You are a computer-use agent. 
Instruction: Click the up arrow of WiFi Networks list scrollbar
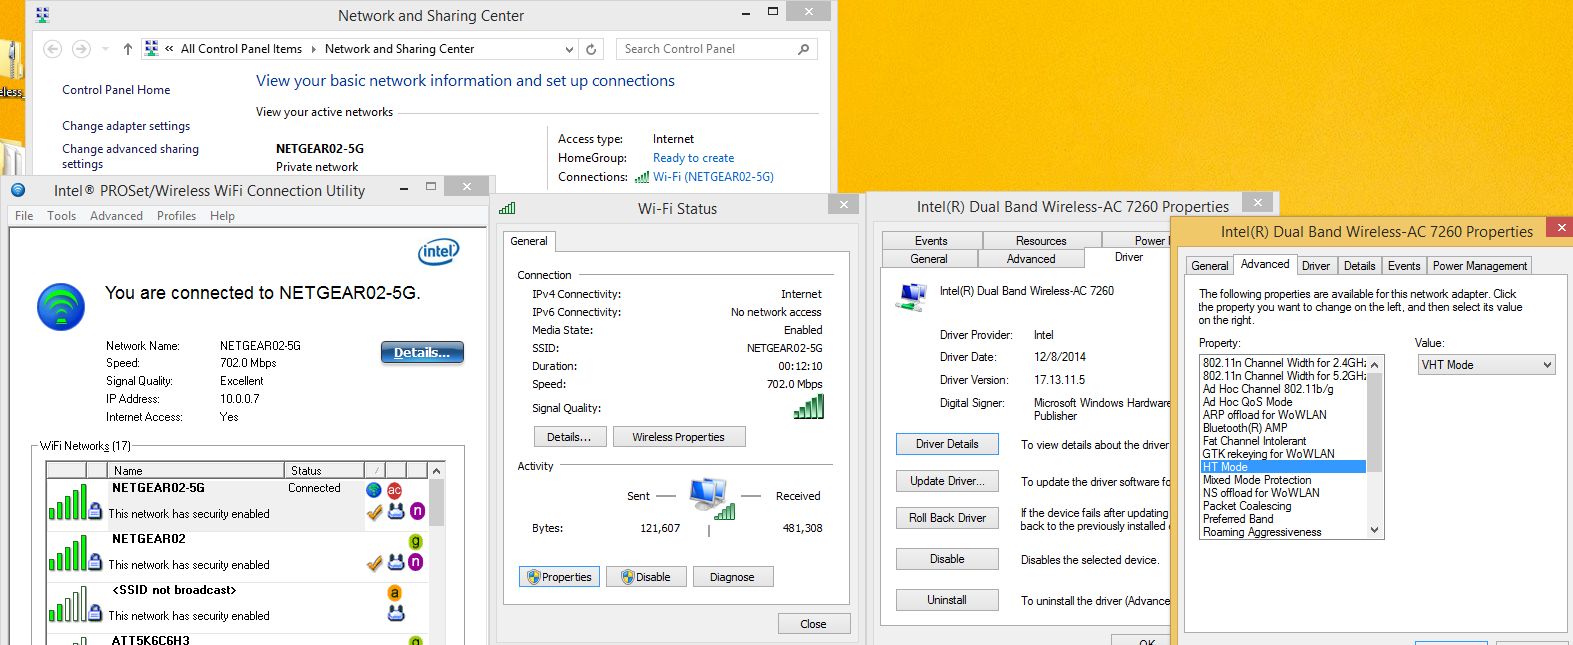pos(436,470)
